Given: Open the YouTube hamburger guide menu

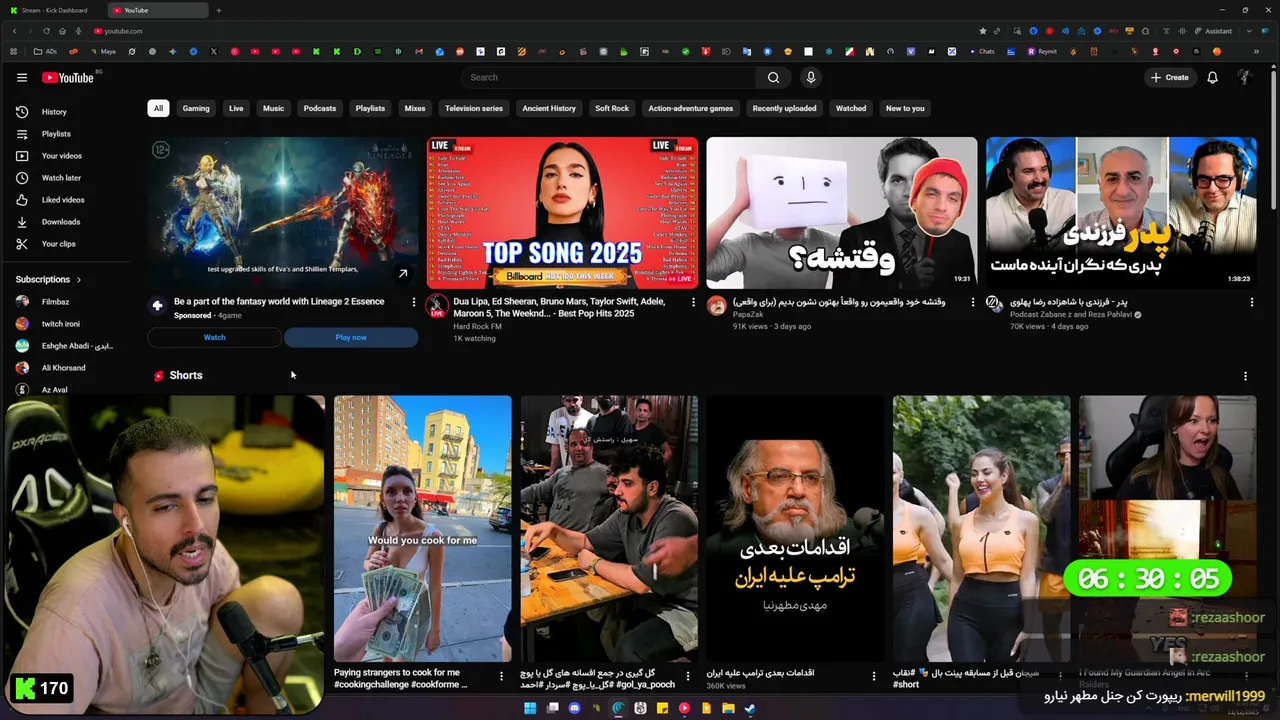Looking at the screenshot, I should point(22,77).
